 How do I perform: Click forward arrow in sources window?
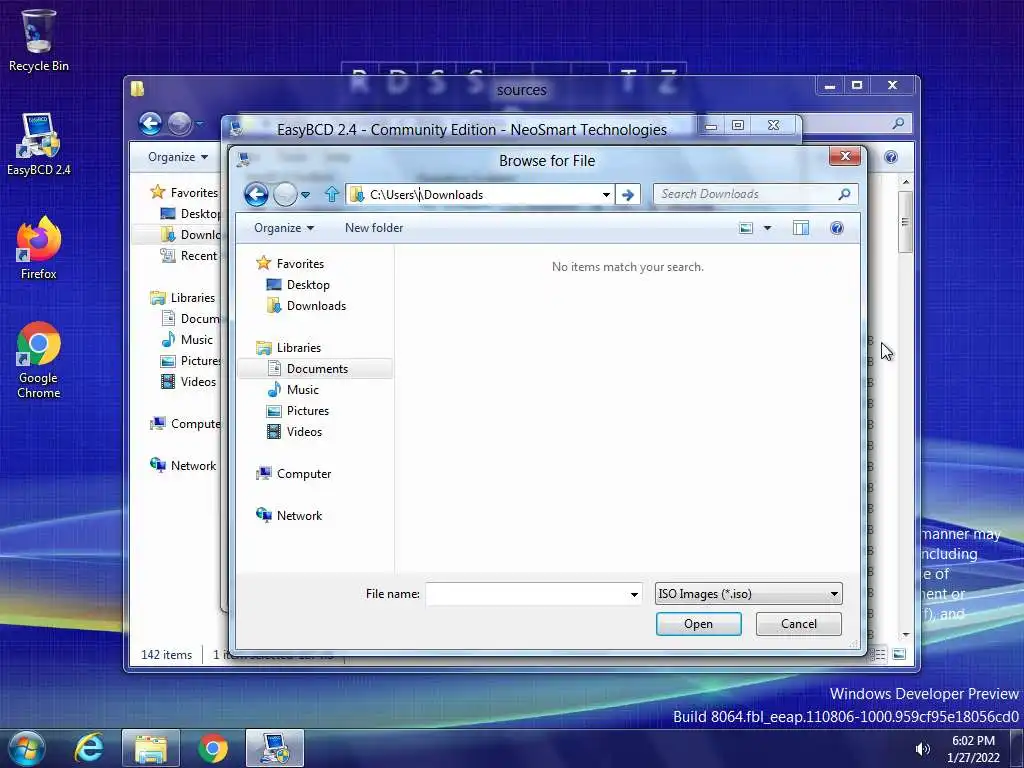[179, 123]
